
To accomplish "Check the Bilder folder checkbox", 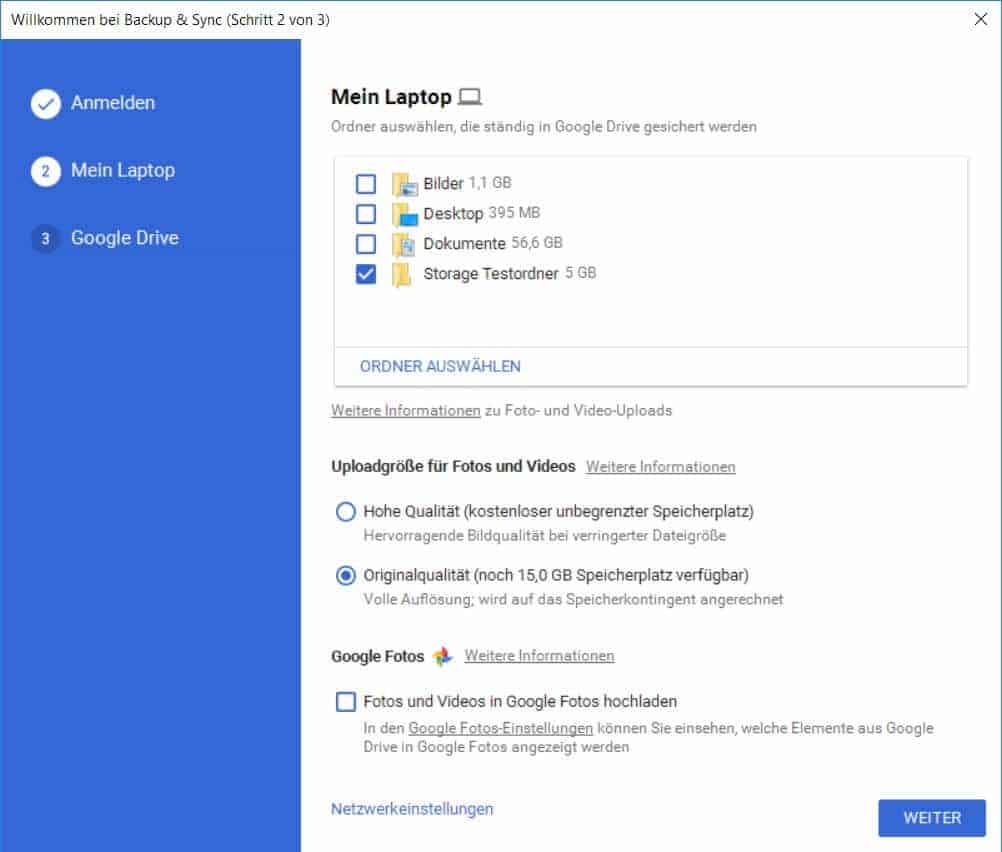I will pyautogui.click(x=366, y=184).
